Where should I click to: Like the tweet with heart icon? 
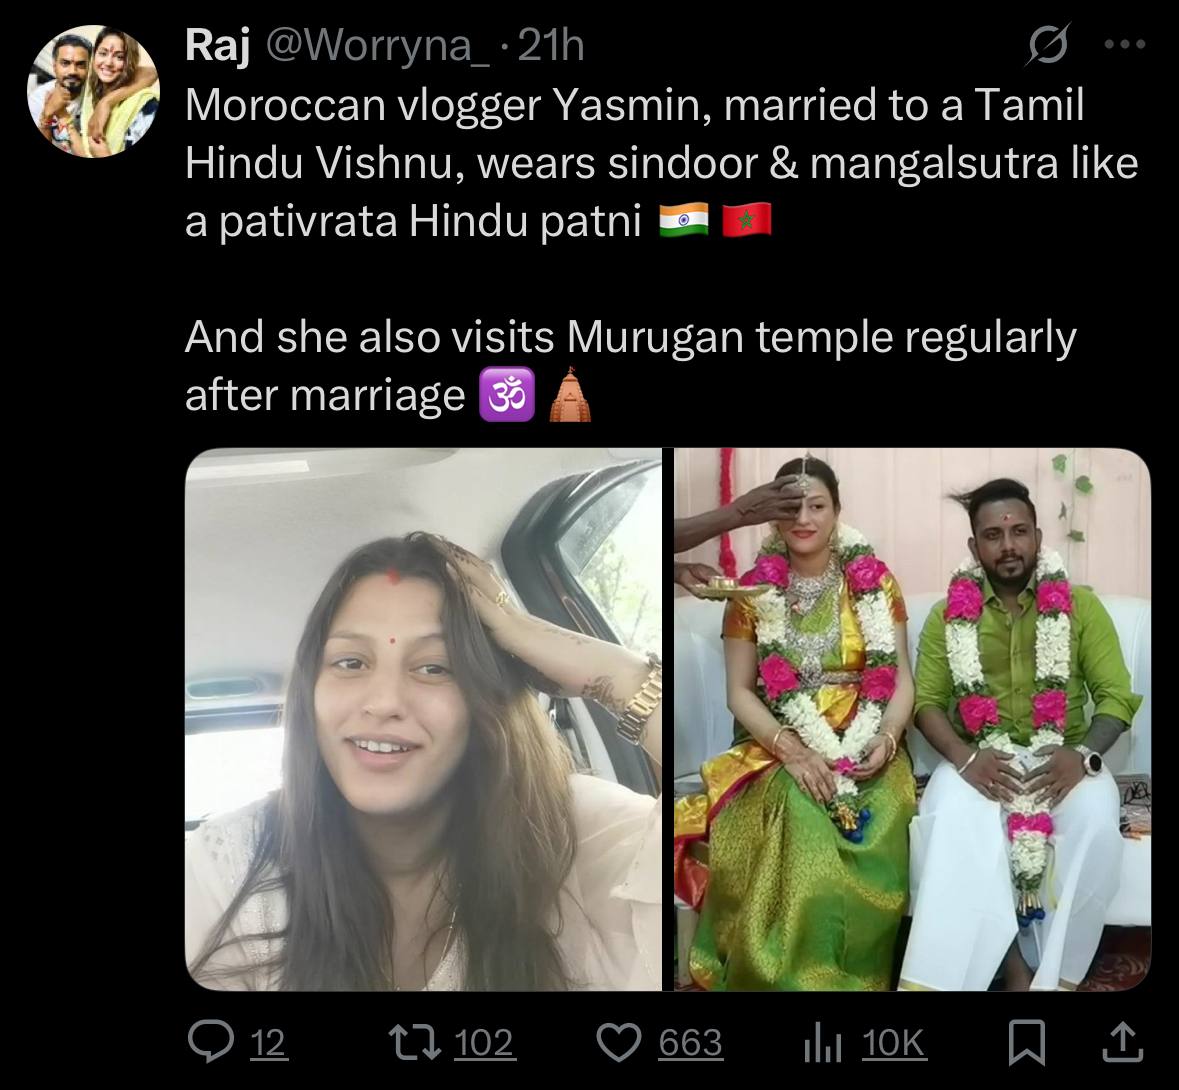[x=619, y=1043]
